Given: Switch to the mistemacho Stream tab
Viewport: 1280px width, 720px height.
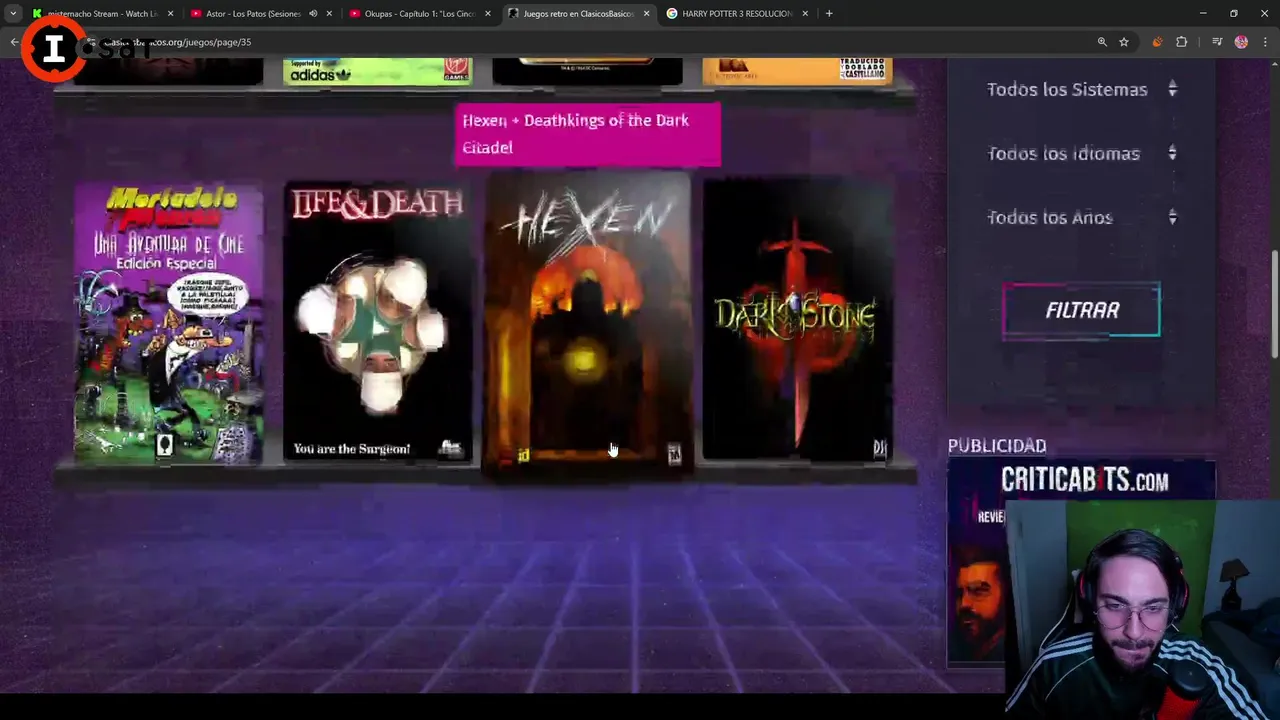Looking at the screenshot, I should point(100,14).
